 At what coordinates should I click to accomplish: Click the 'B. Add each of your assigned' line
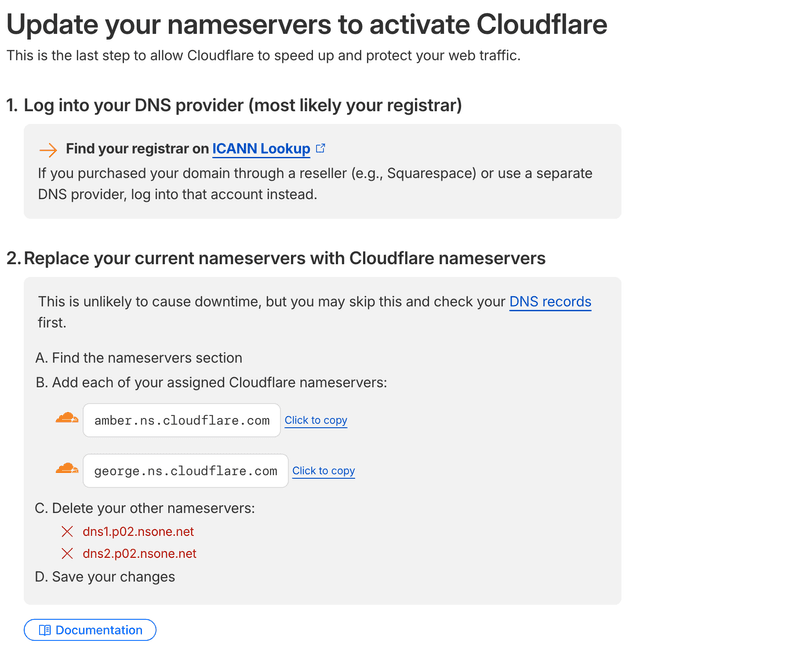click(x=211, y=383)
